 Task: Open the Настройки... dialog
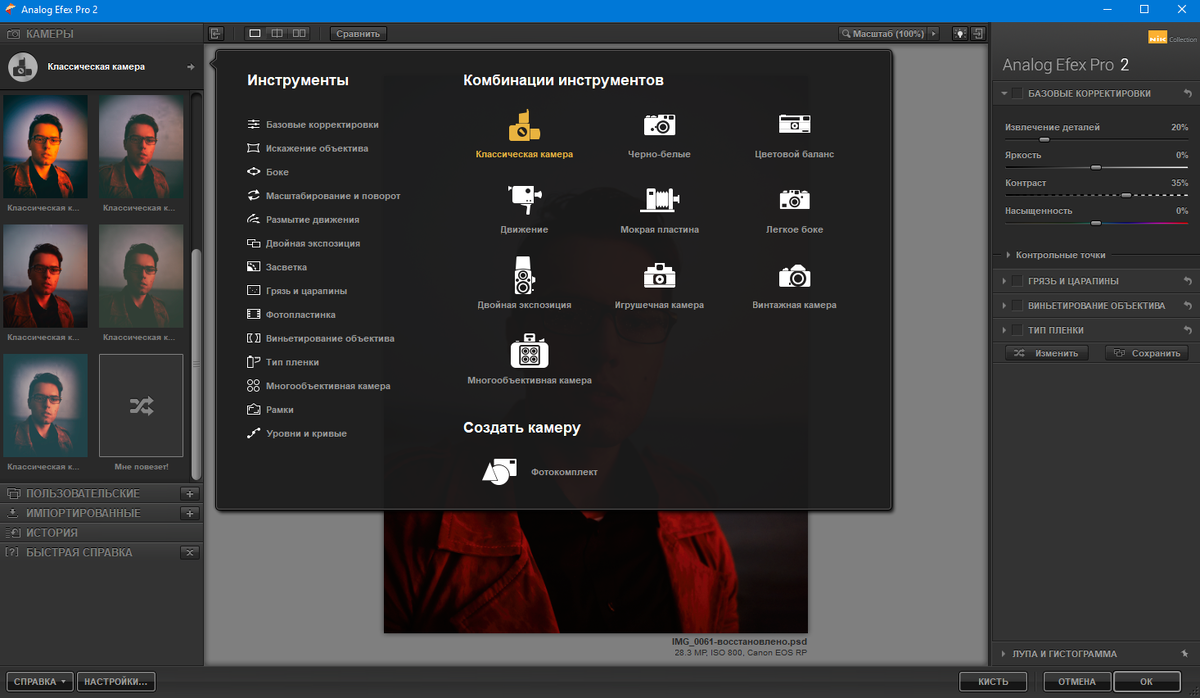pyautogui.click(x=117, y=682)
